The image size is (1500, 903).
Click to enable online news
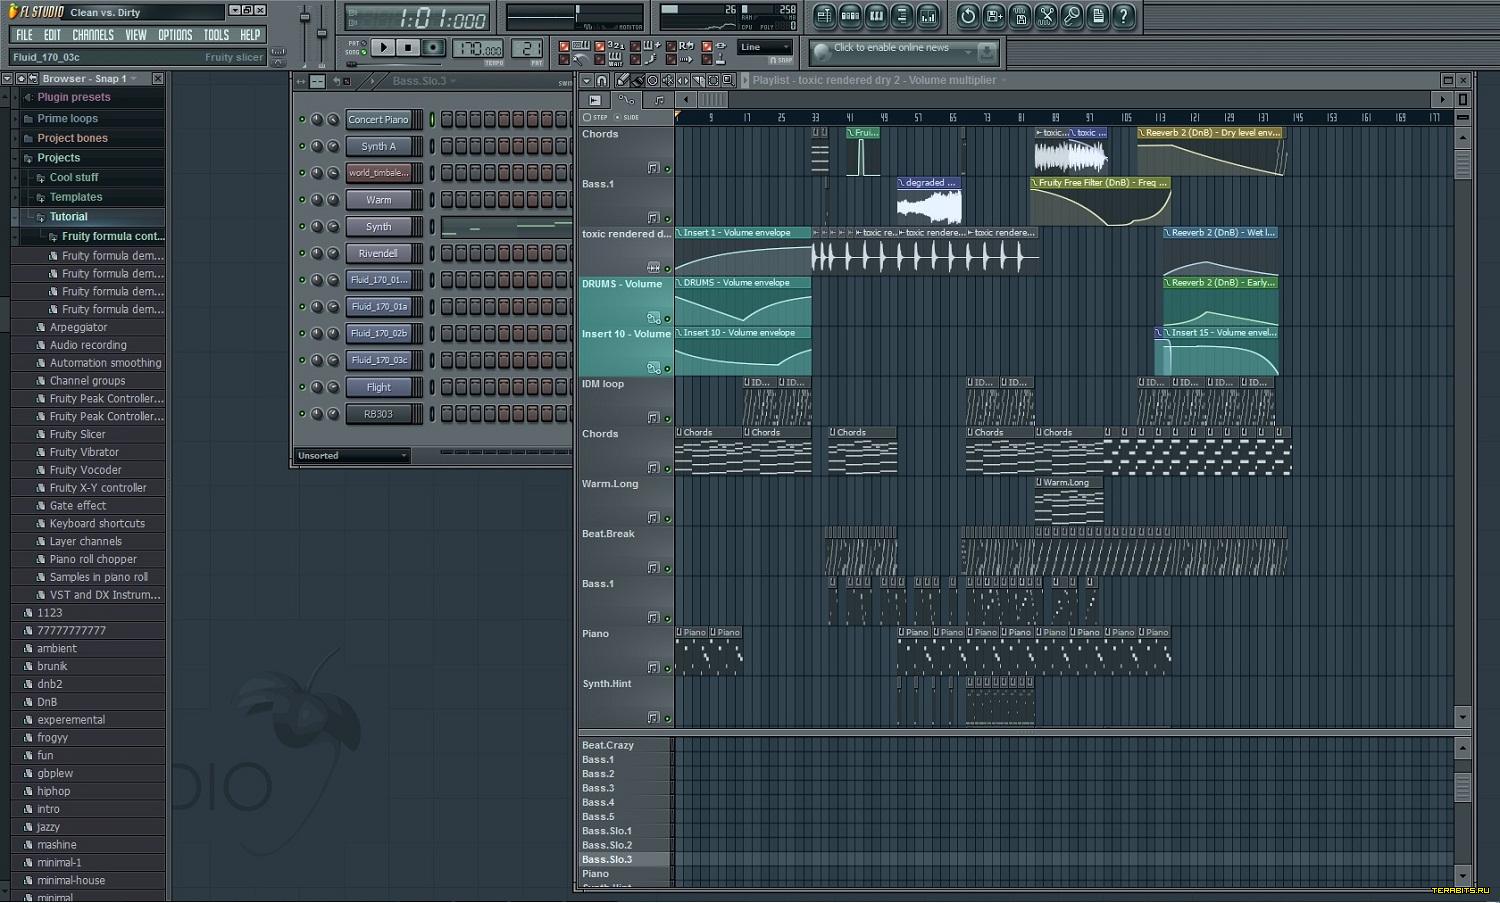tap(891, 48)
